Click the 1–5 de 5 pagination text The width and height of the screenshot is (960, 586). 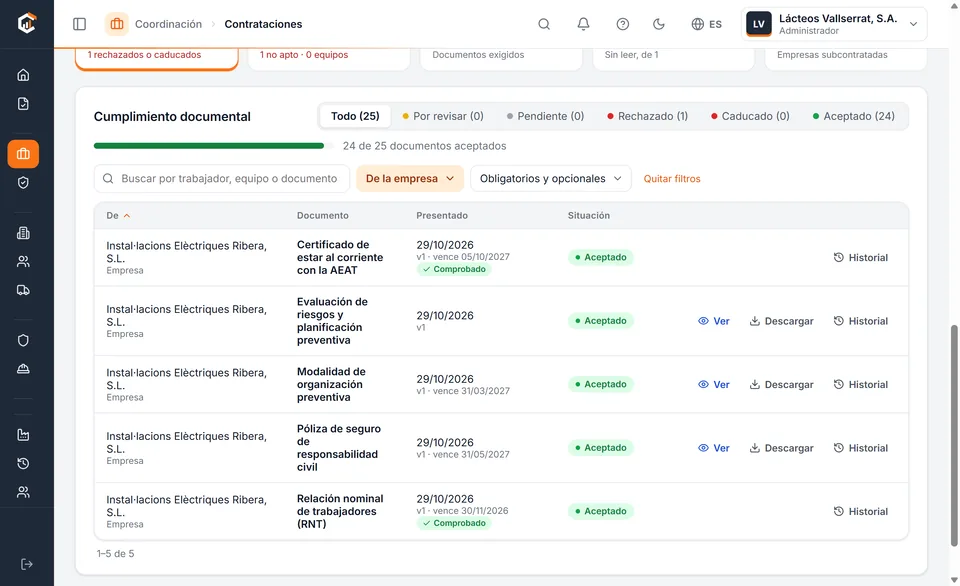(115, 554)
